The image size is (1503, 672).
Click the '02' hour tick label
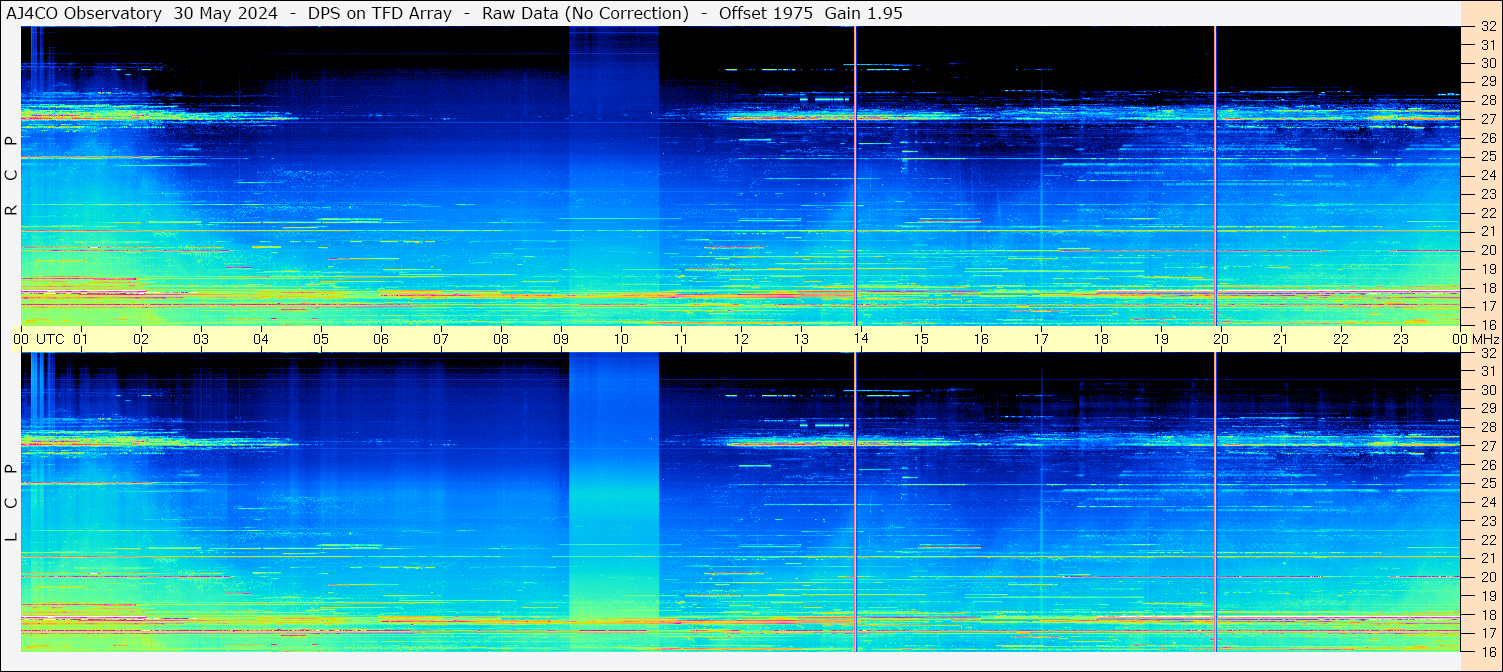point(141,339)
